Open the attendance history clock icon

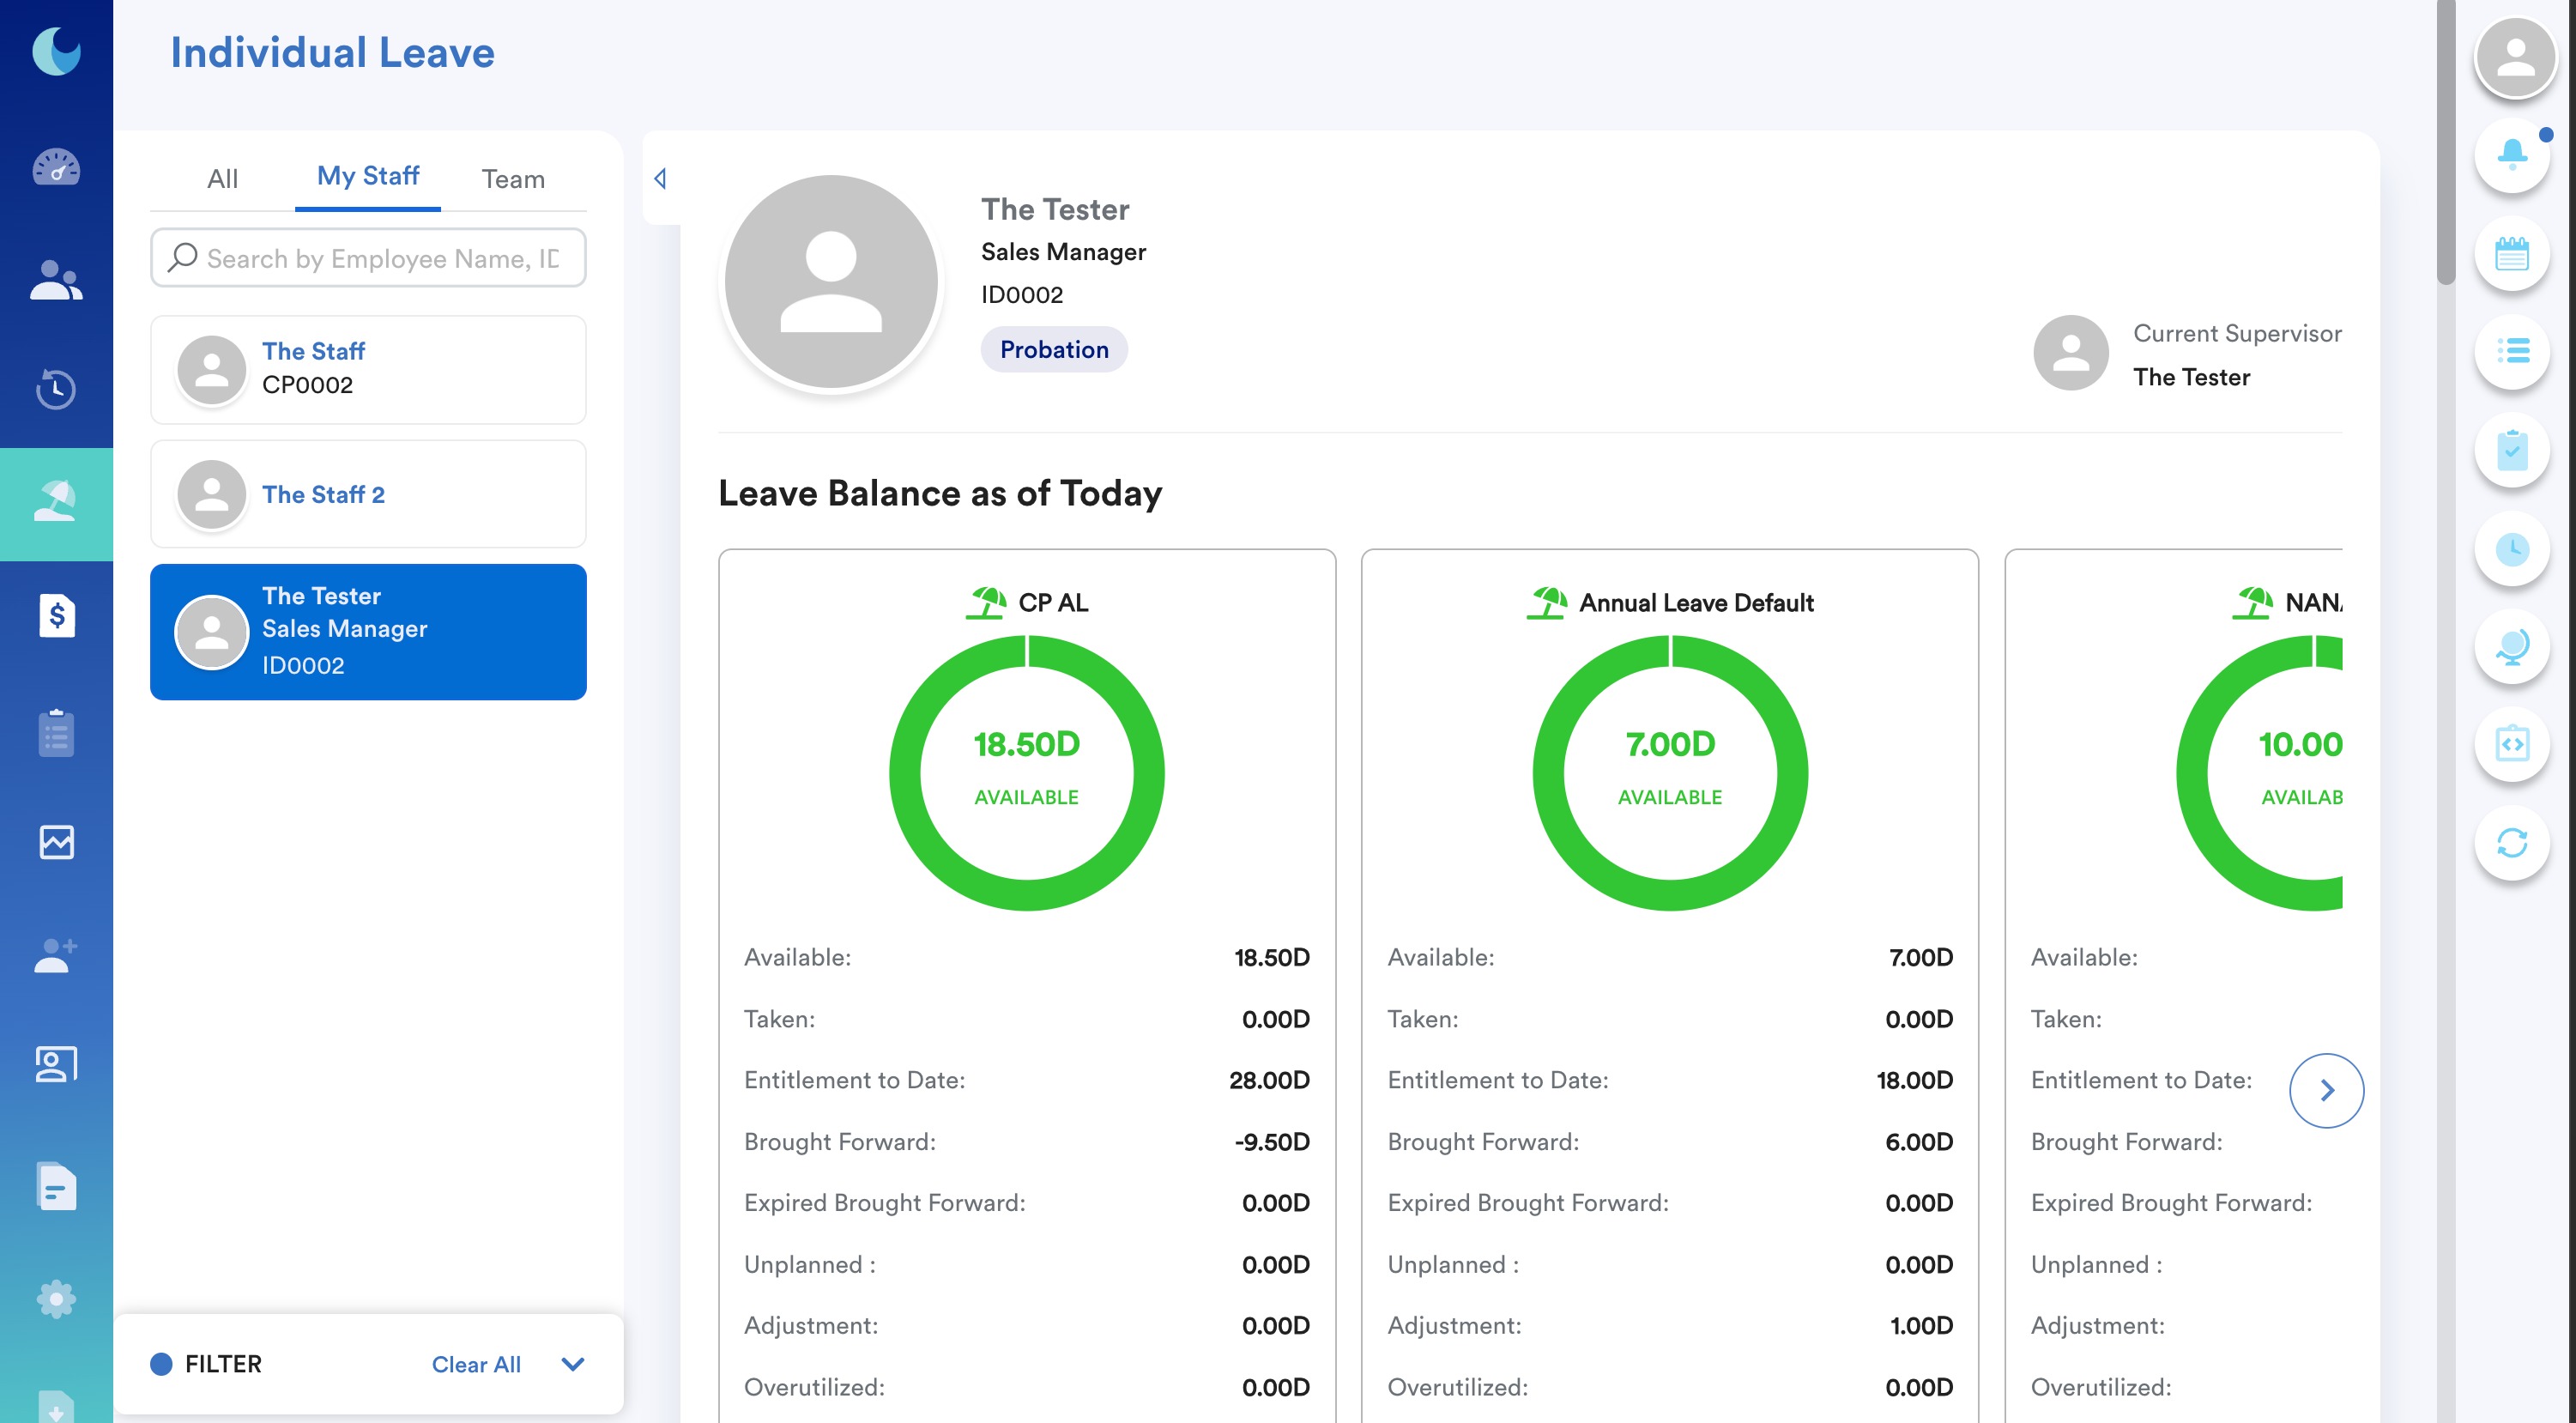[x=56, y=389]
